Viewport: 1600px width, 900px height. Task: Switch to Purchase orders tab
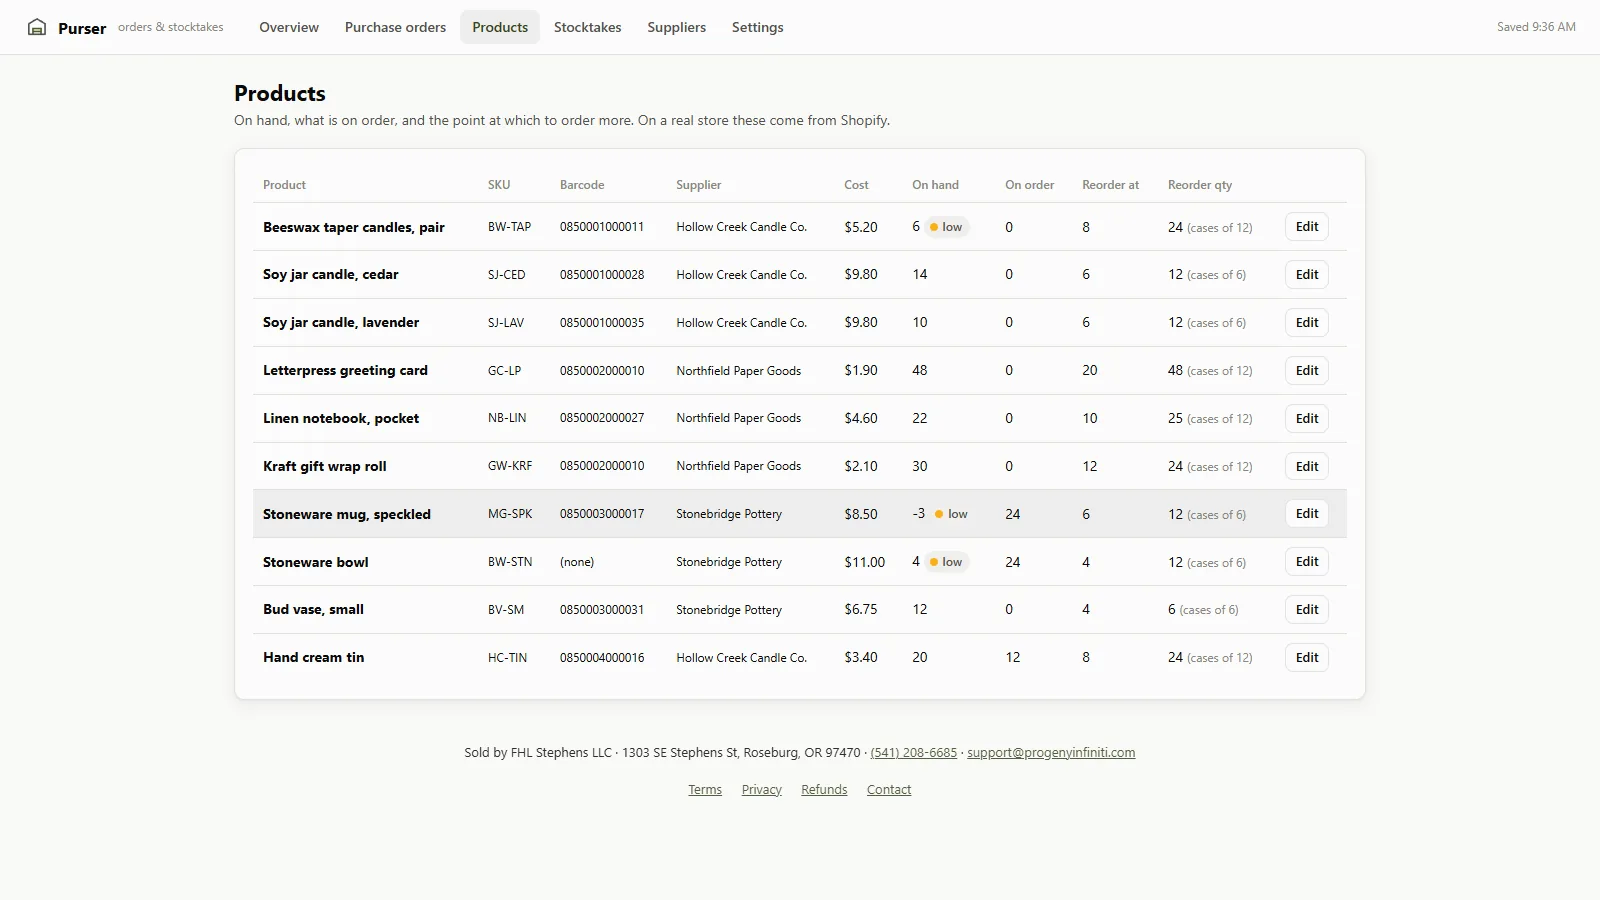(x=395, y=27)
